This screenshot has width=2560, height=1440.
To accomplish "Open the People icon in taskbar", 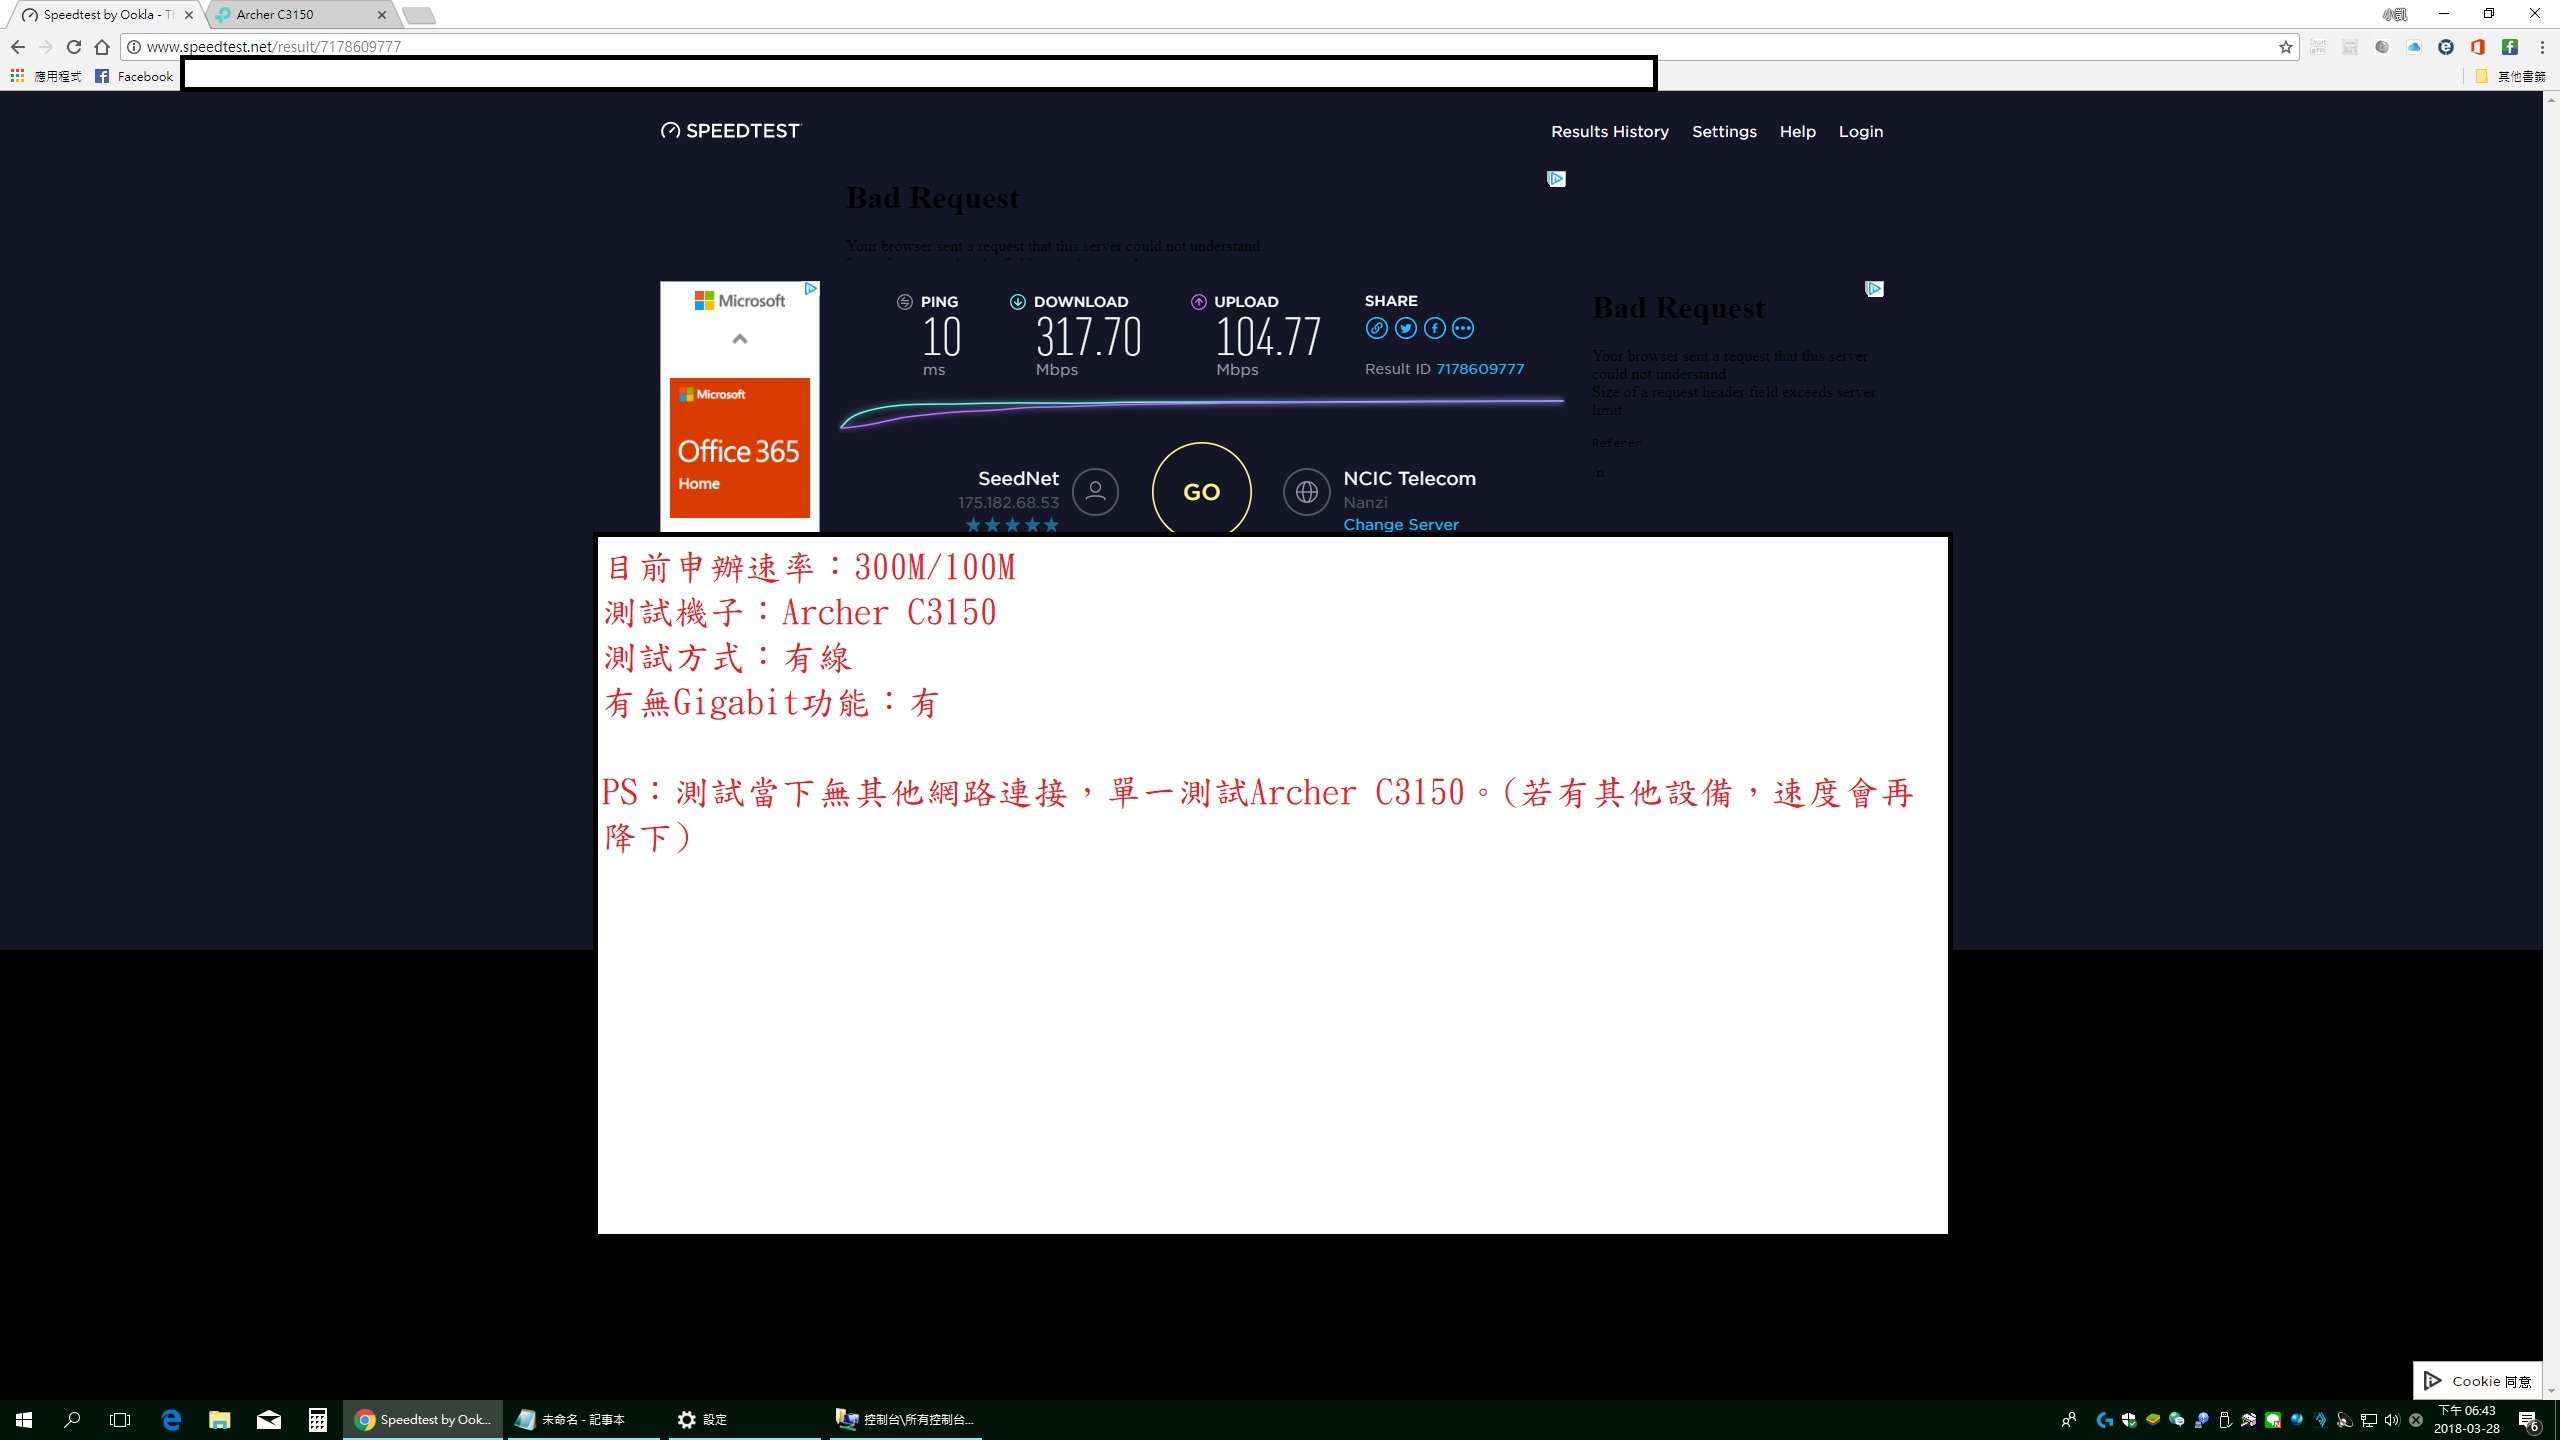I will [2069, 1420].
